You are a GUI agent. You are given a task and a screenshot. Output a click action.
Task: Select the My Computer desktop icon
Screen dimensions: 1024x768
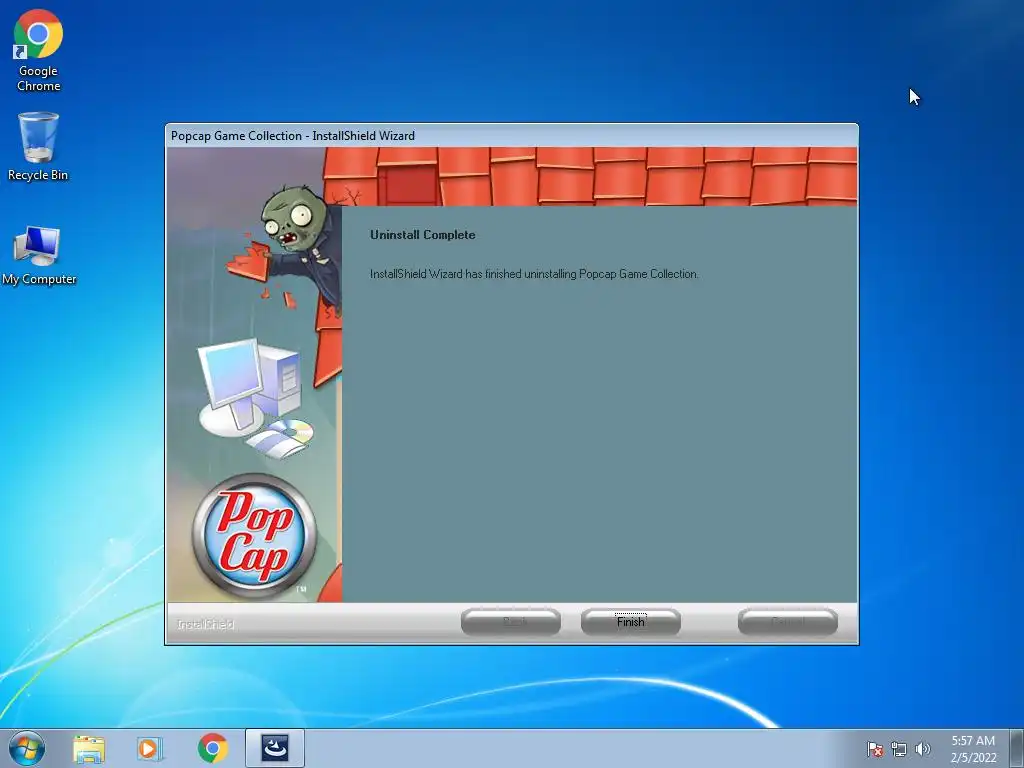pos(39,256)
